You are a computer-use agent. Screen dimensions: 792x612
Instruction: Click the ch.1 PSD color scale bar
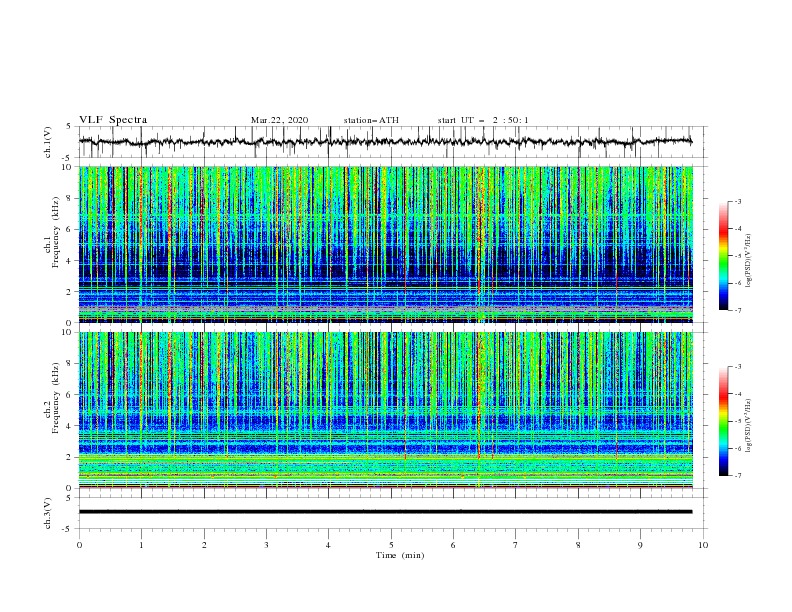coord(724,256)
